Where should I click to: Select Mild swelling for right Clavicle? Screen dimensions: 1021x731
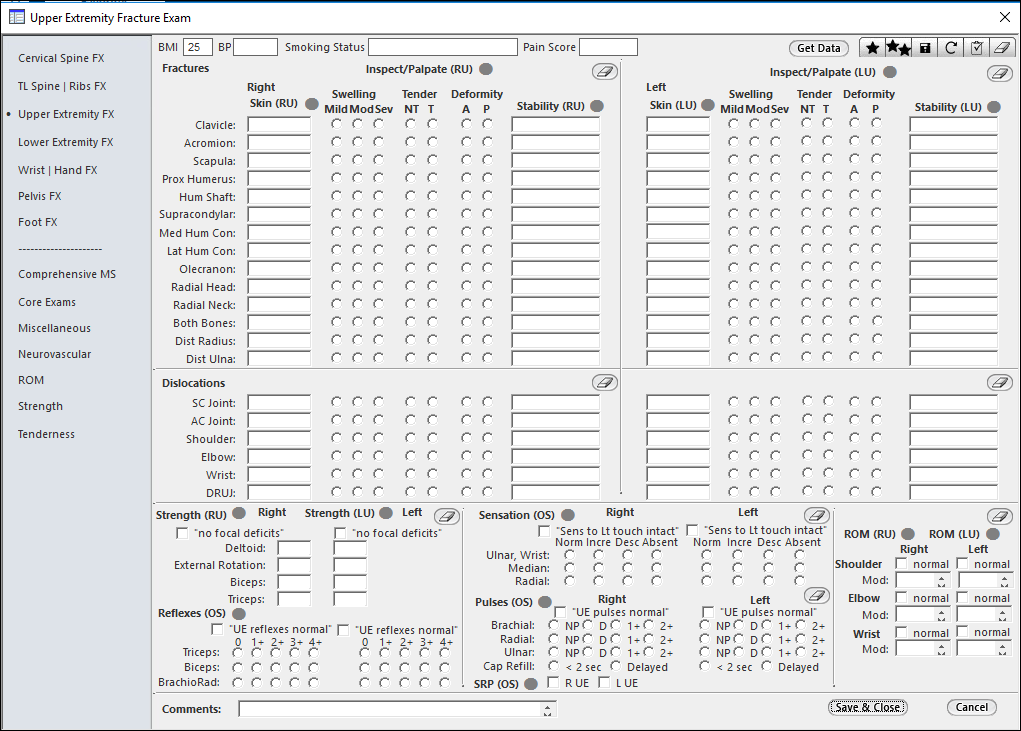pyautogui.click(x=336, y=124)
